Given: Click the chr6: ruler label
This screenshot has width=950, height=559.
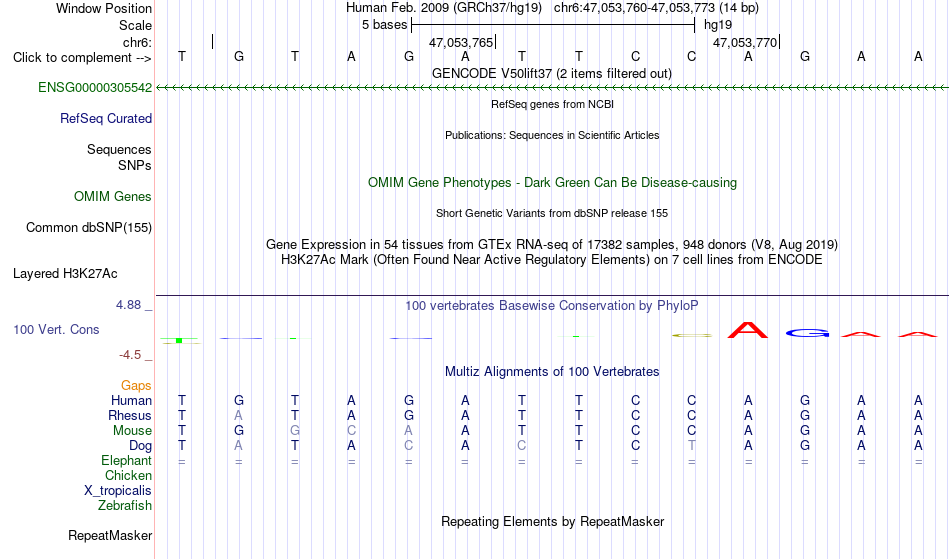Looking at the screenshot, I should tap(138, 42).
